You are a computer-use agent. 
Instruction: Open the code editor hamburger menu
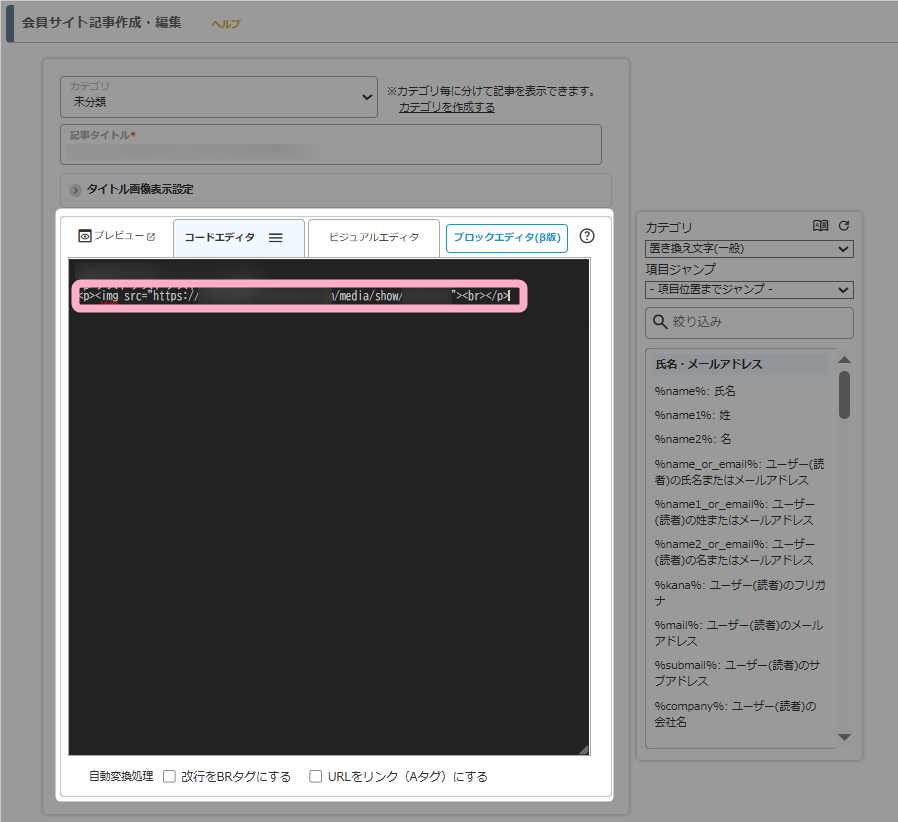(x=276, y=238)
